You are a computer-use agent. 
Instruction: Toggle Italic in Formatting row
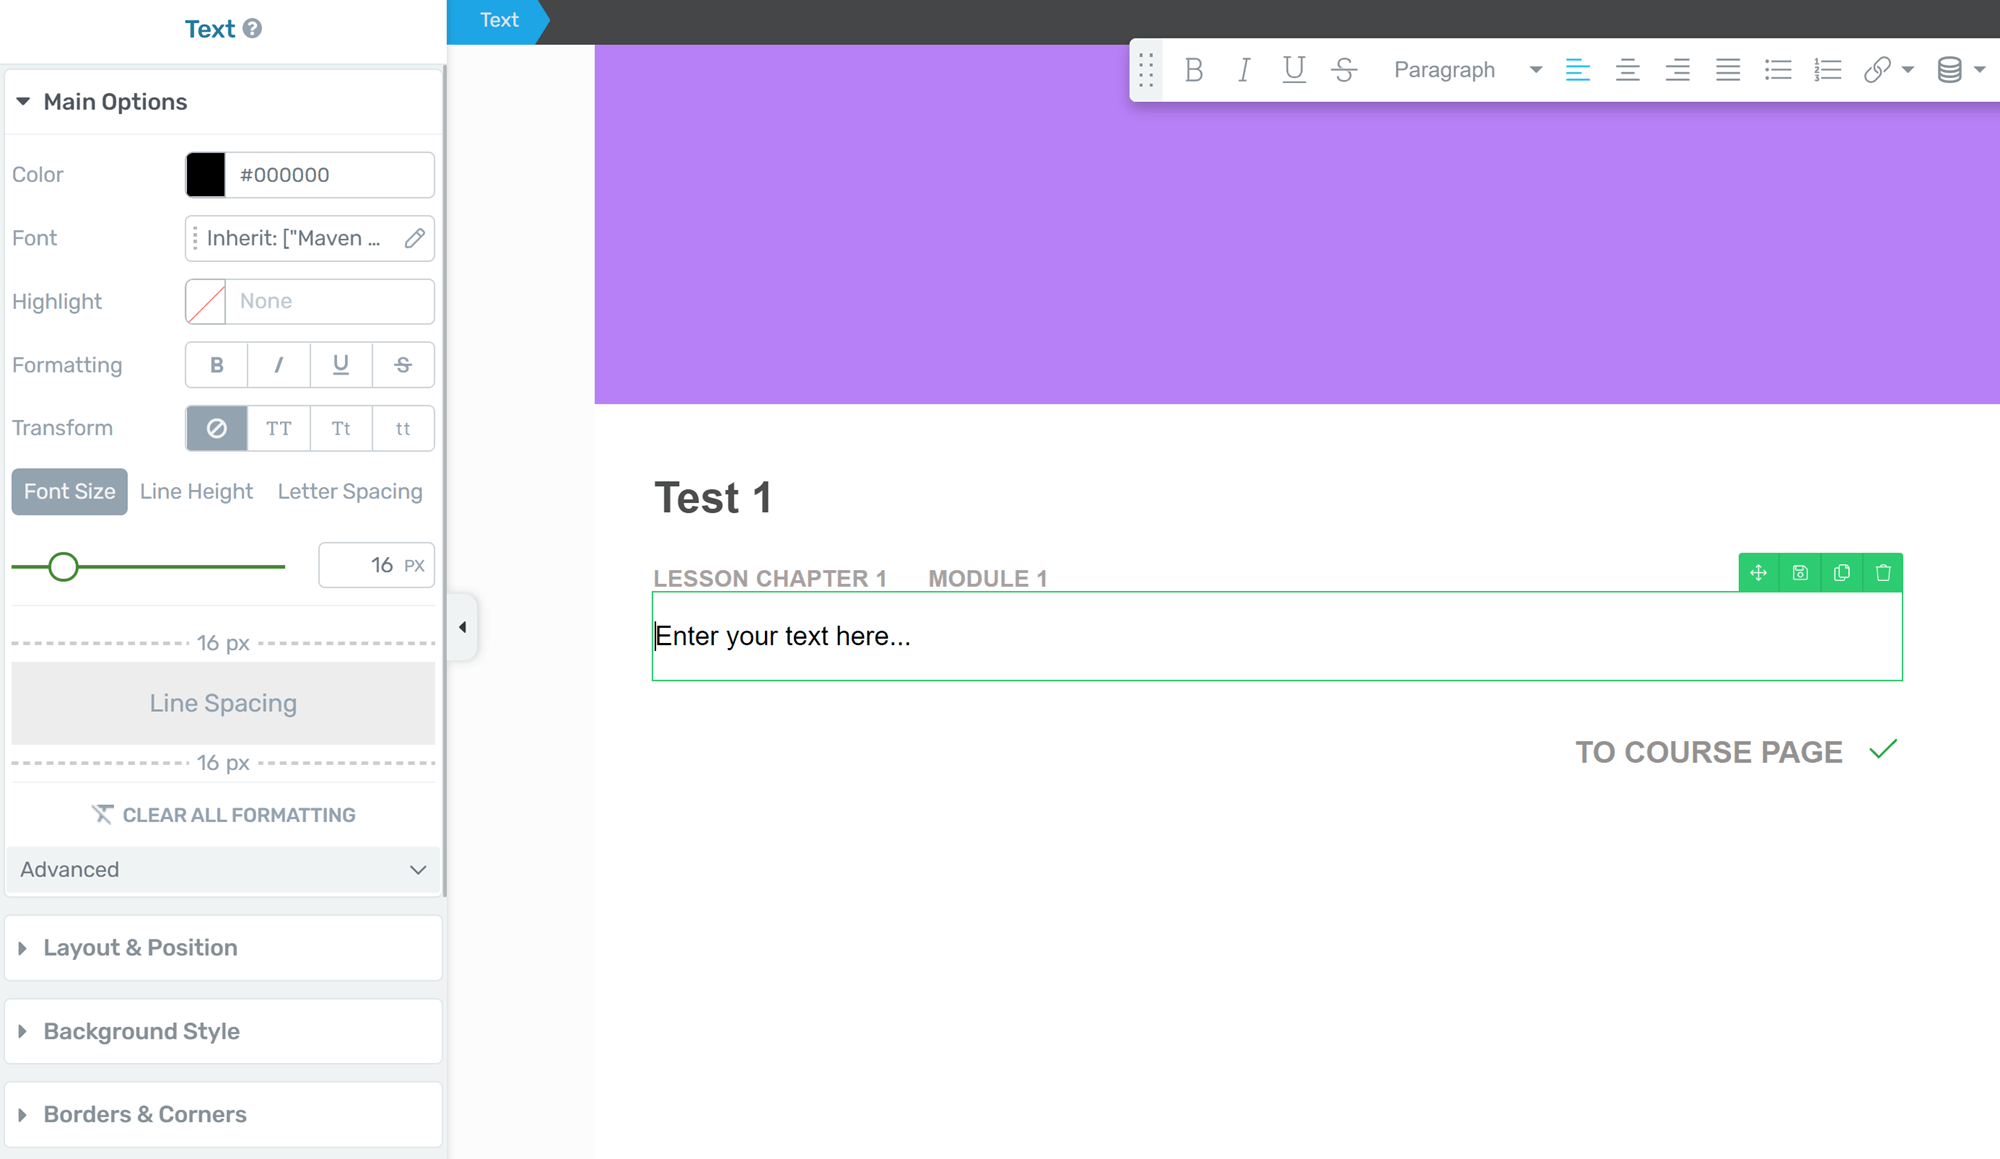click(x=278, y=365)
